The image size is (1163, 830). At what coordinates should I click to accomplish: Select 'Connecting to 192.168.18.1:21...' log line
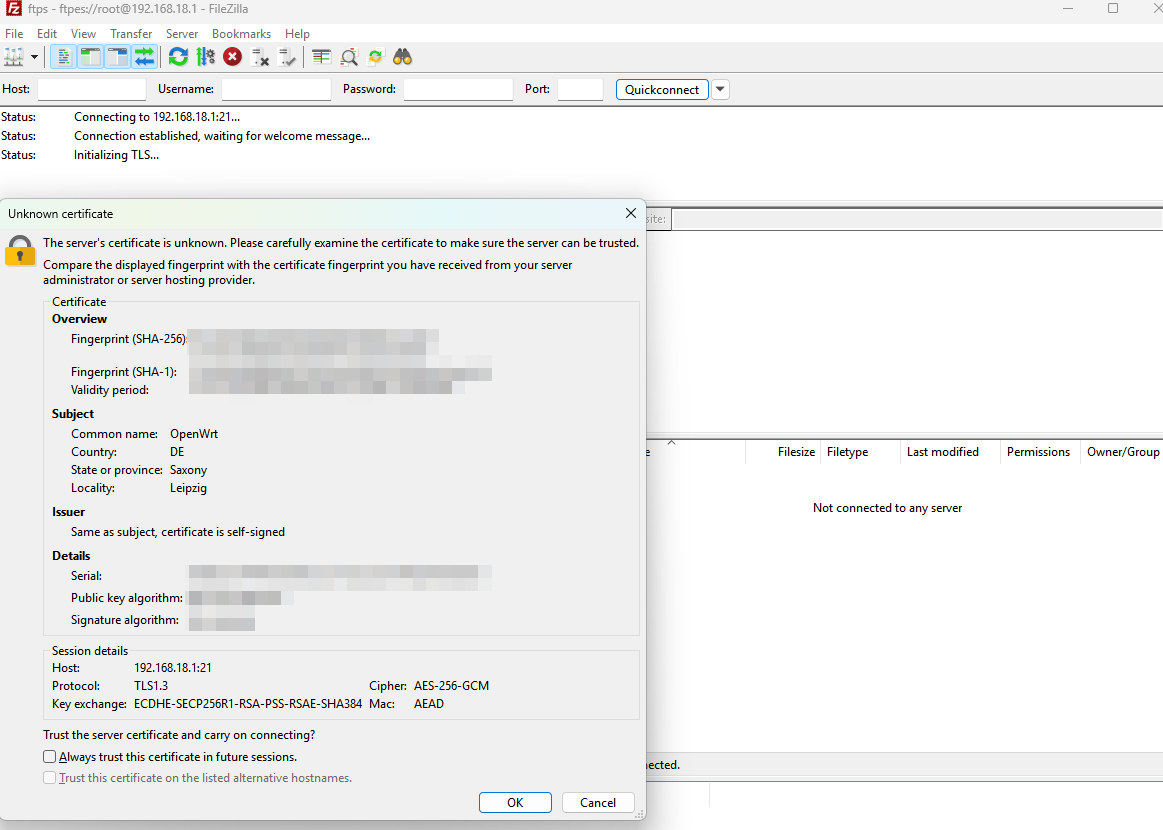[x=157, y=117]
